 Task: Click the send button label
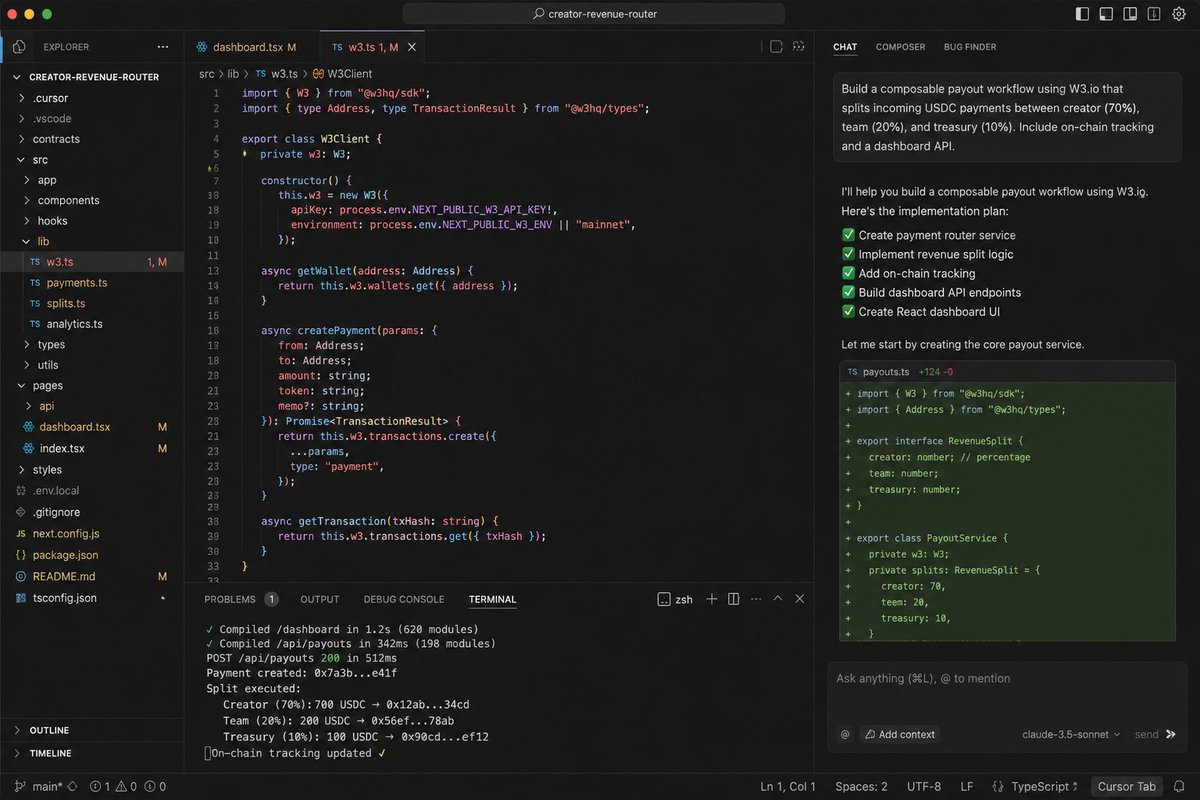click(1146, 734)
